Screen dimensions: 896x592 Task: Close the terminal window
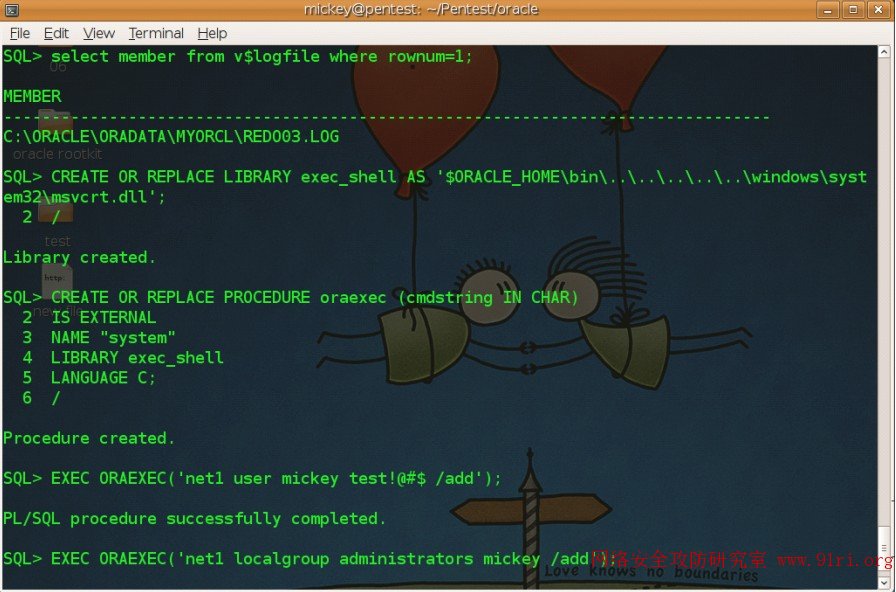[x=879, y=10]
